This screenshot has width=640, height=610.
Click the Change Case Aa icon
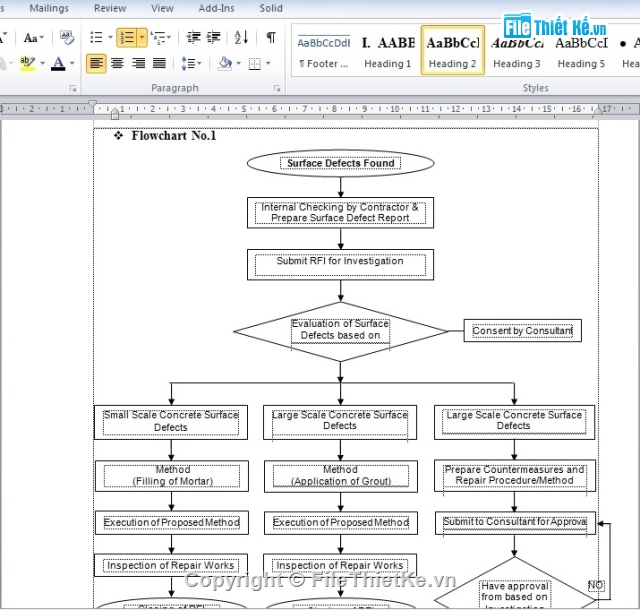point(30,38)
